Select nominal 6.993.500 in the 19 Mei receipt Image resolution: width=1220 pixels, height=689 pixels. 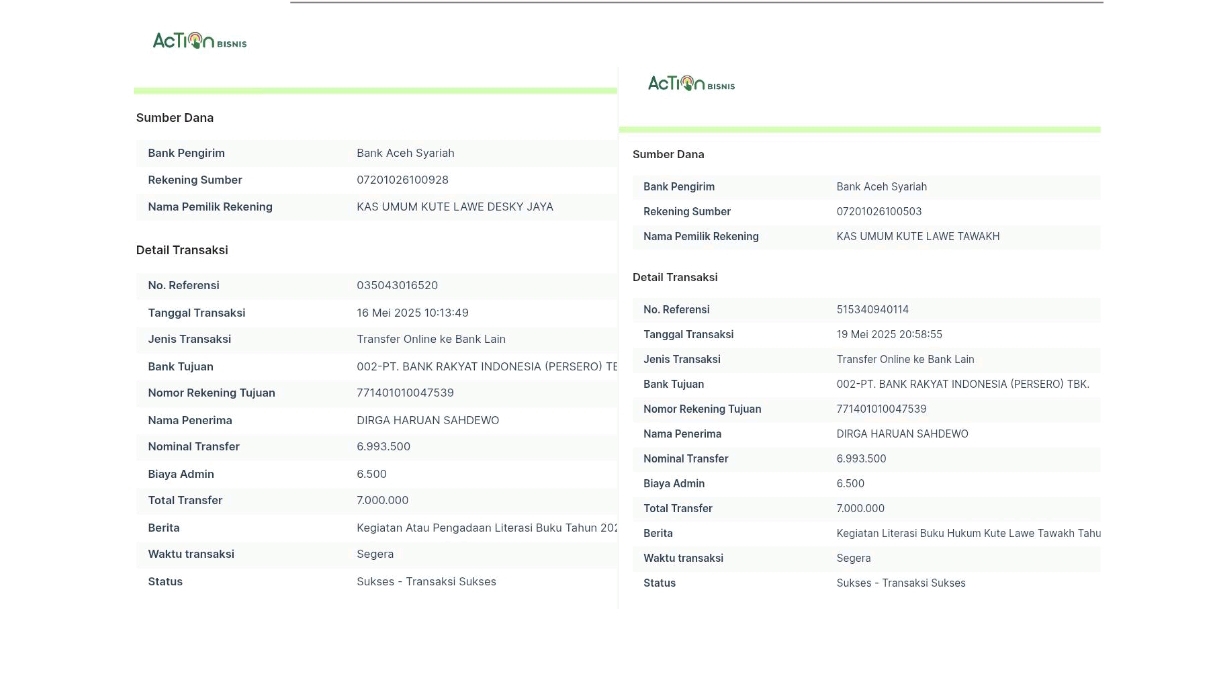click(x=862, y=459)
